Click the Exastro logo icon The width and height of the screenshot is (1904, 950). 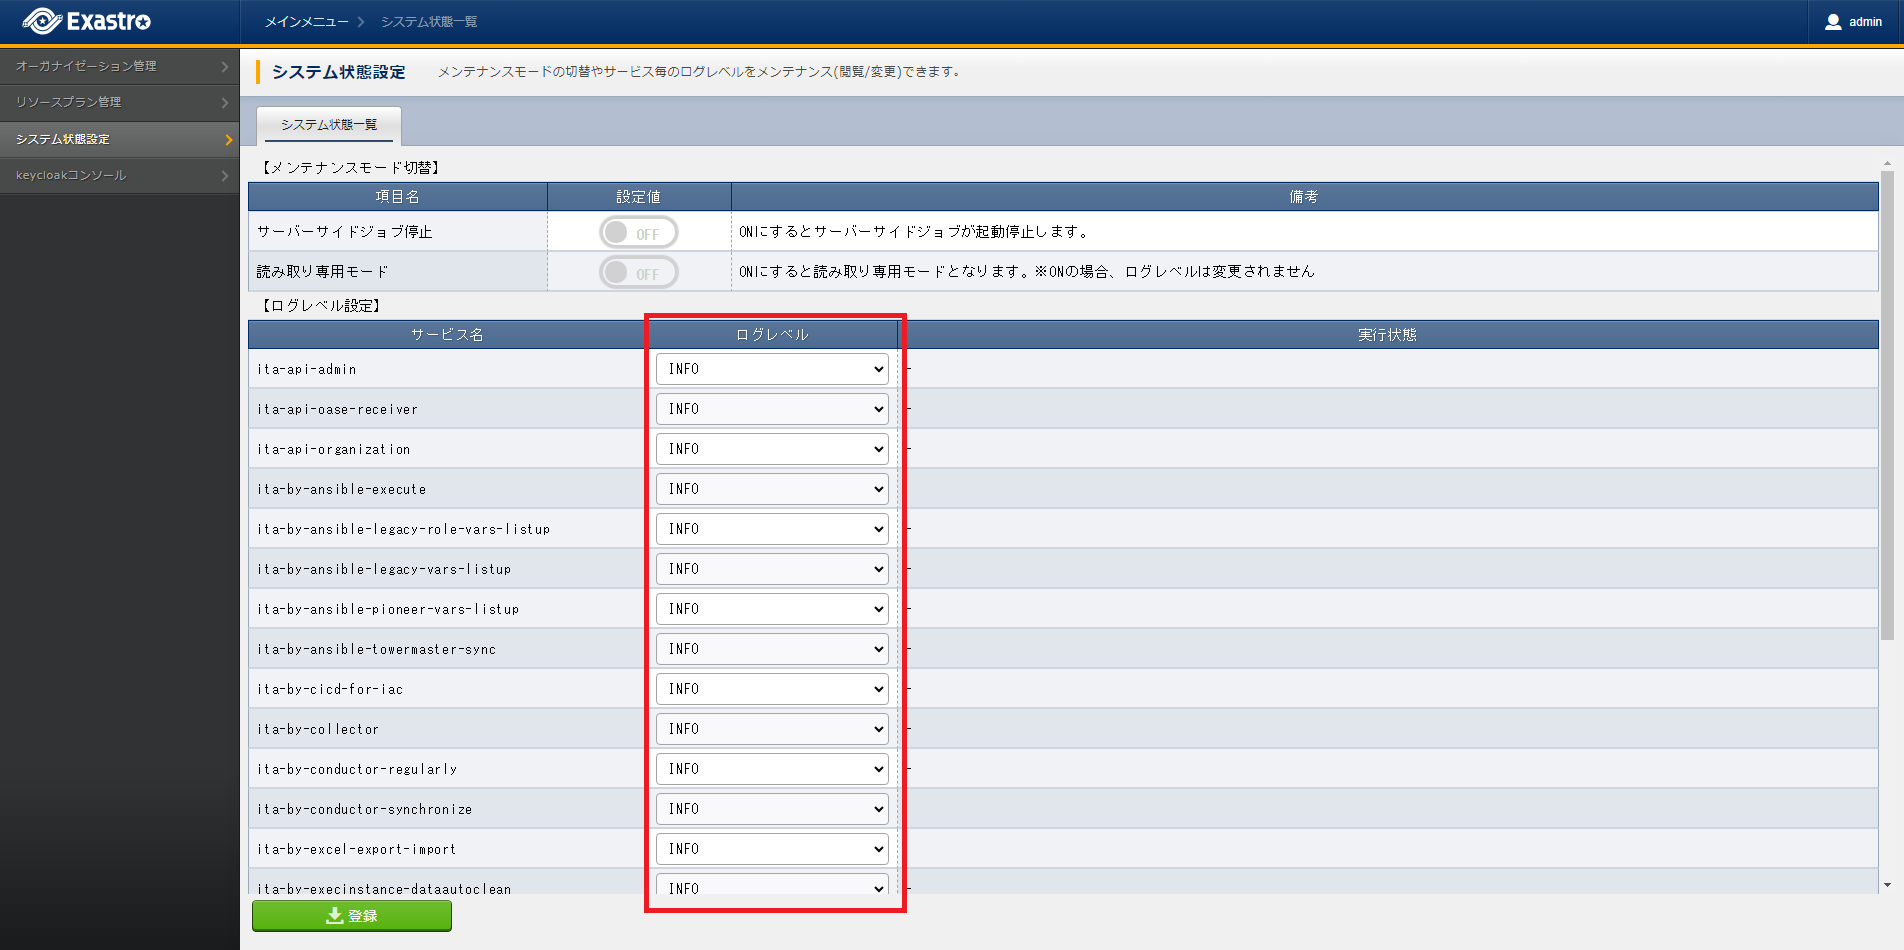[42, 21]
